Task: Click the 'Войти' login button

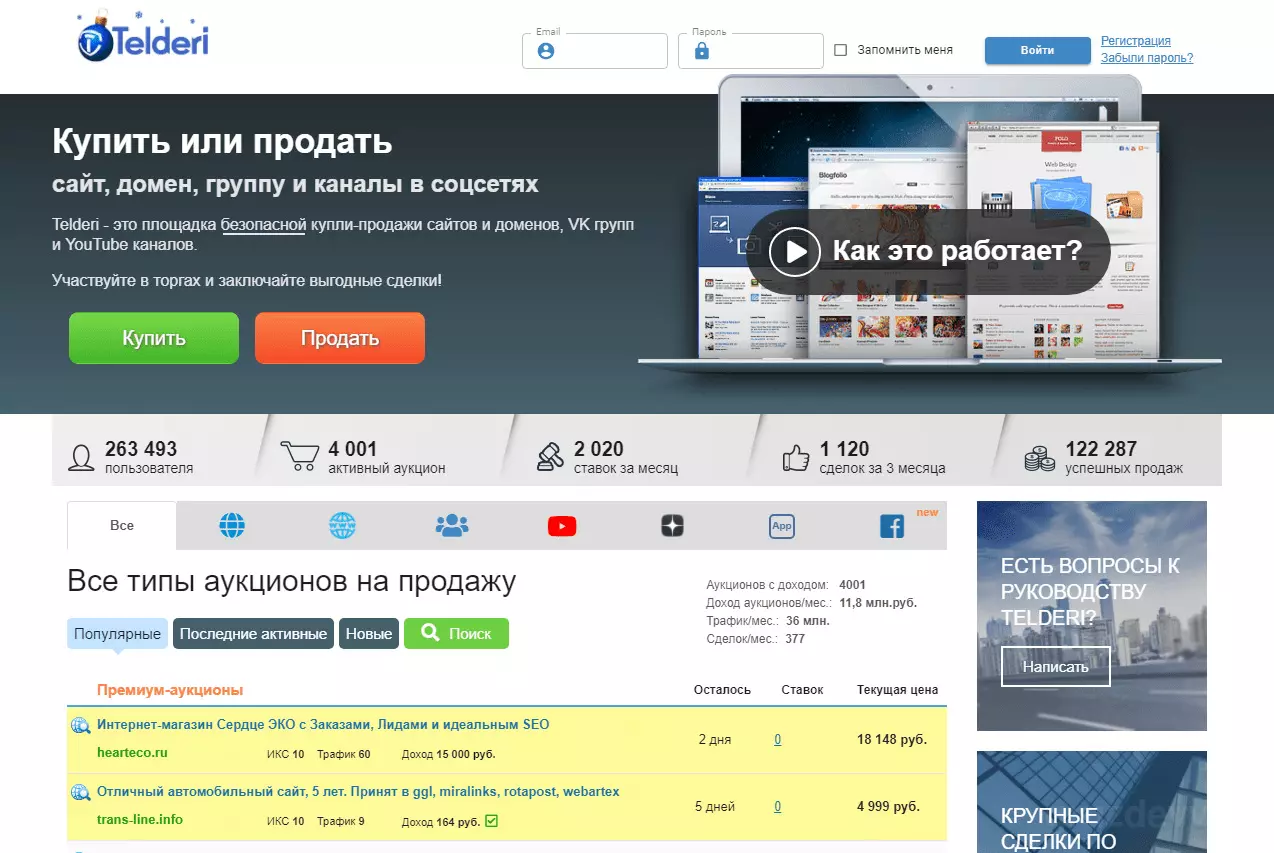Action: point(1037,50)
